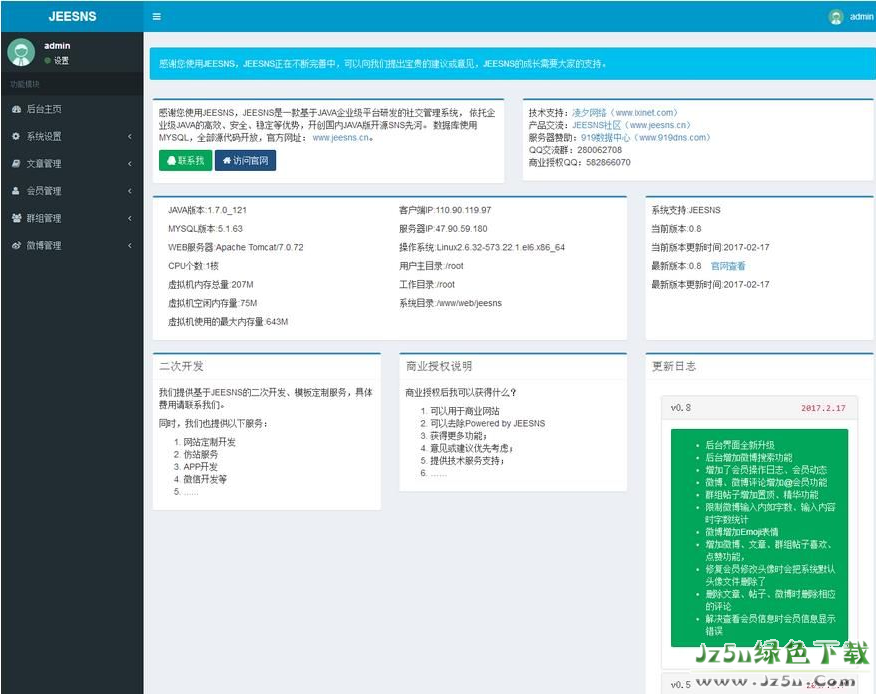Click the WEB服务器 Apache Tomcat entry
This screenshot has width=876, height=694.
[235, 247]
